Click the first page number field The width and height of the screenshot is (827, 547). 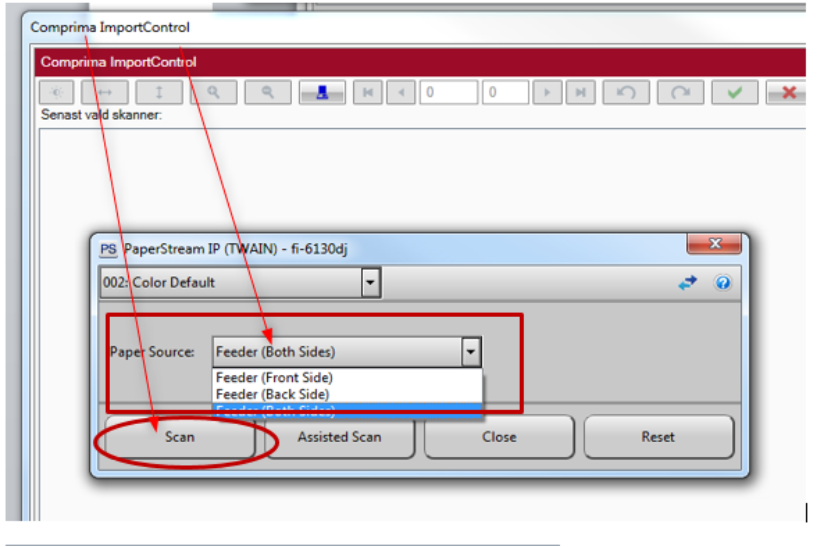[448, 92]
